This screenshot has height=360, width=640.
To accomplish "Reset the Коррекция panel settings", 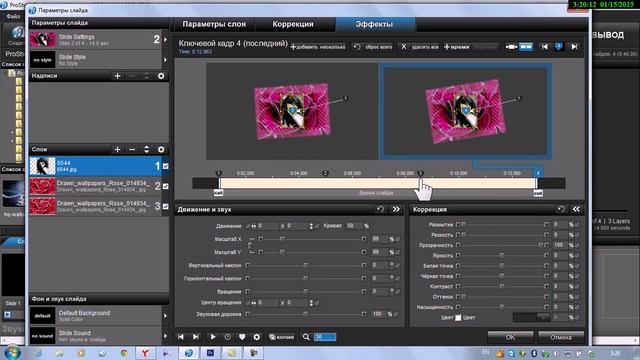I will [x=561, y=209].
